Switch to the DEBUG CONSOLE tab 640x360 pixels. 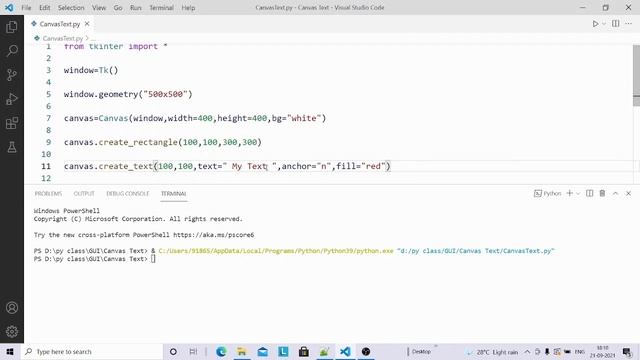pyautogui.click(x=128, y=193)
